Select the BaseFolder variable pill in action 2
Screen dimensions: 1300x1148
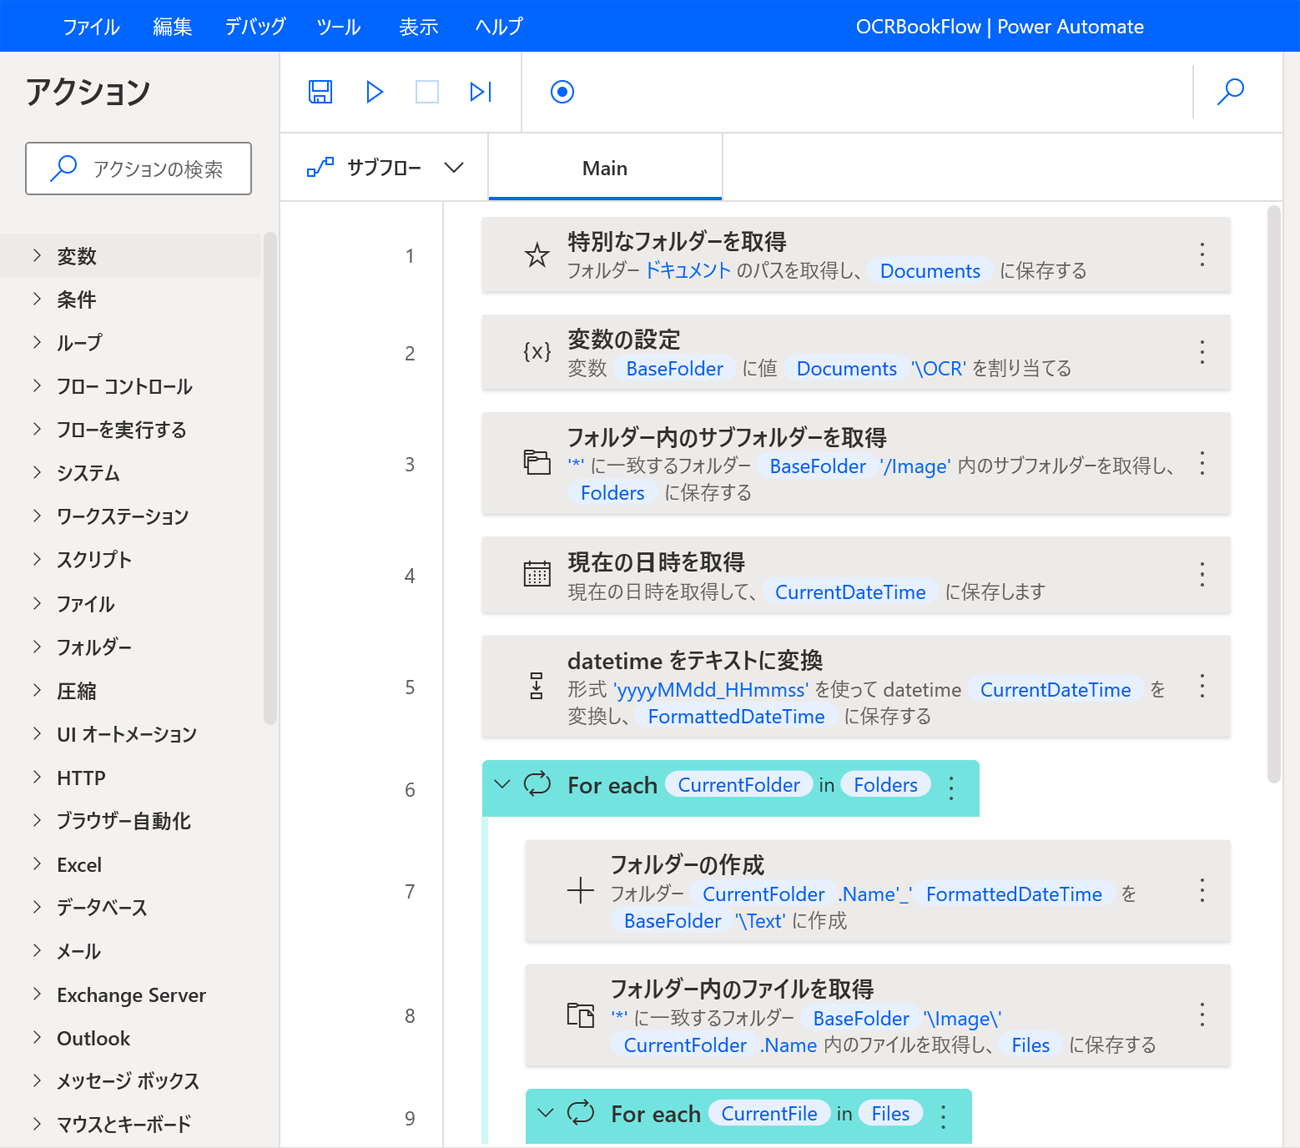tap(675, 368)
